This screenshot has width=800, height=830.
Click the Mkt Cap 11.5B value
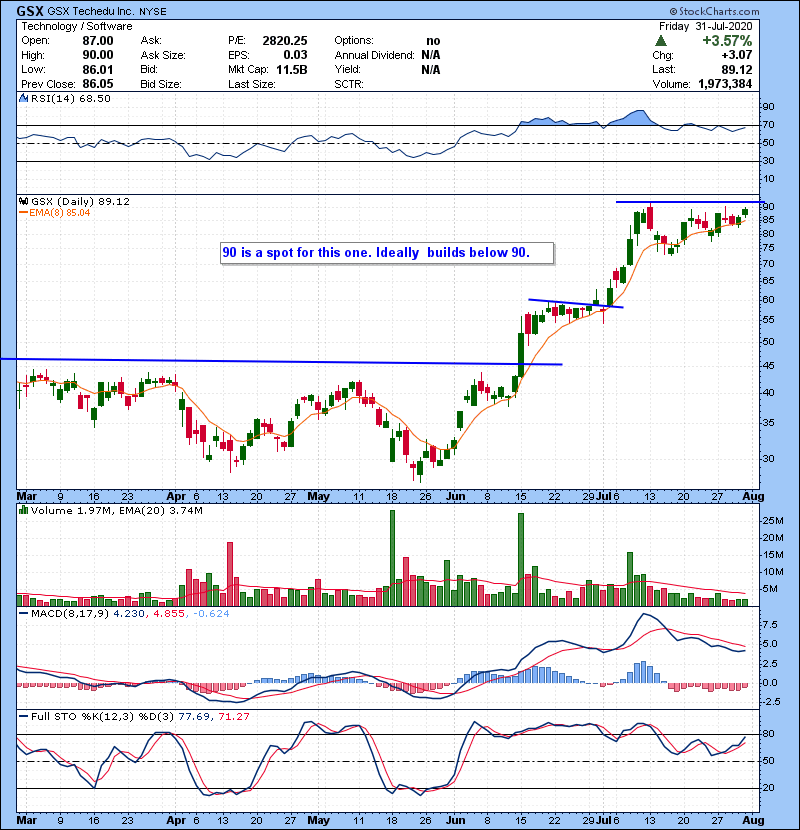point(292,69)
